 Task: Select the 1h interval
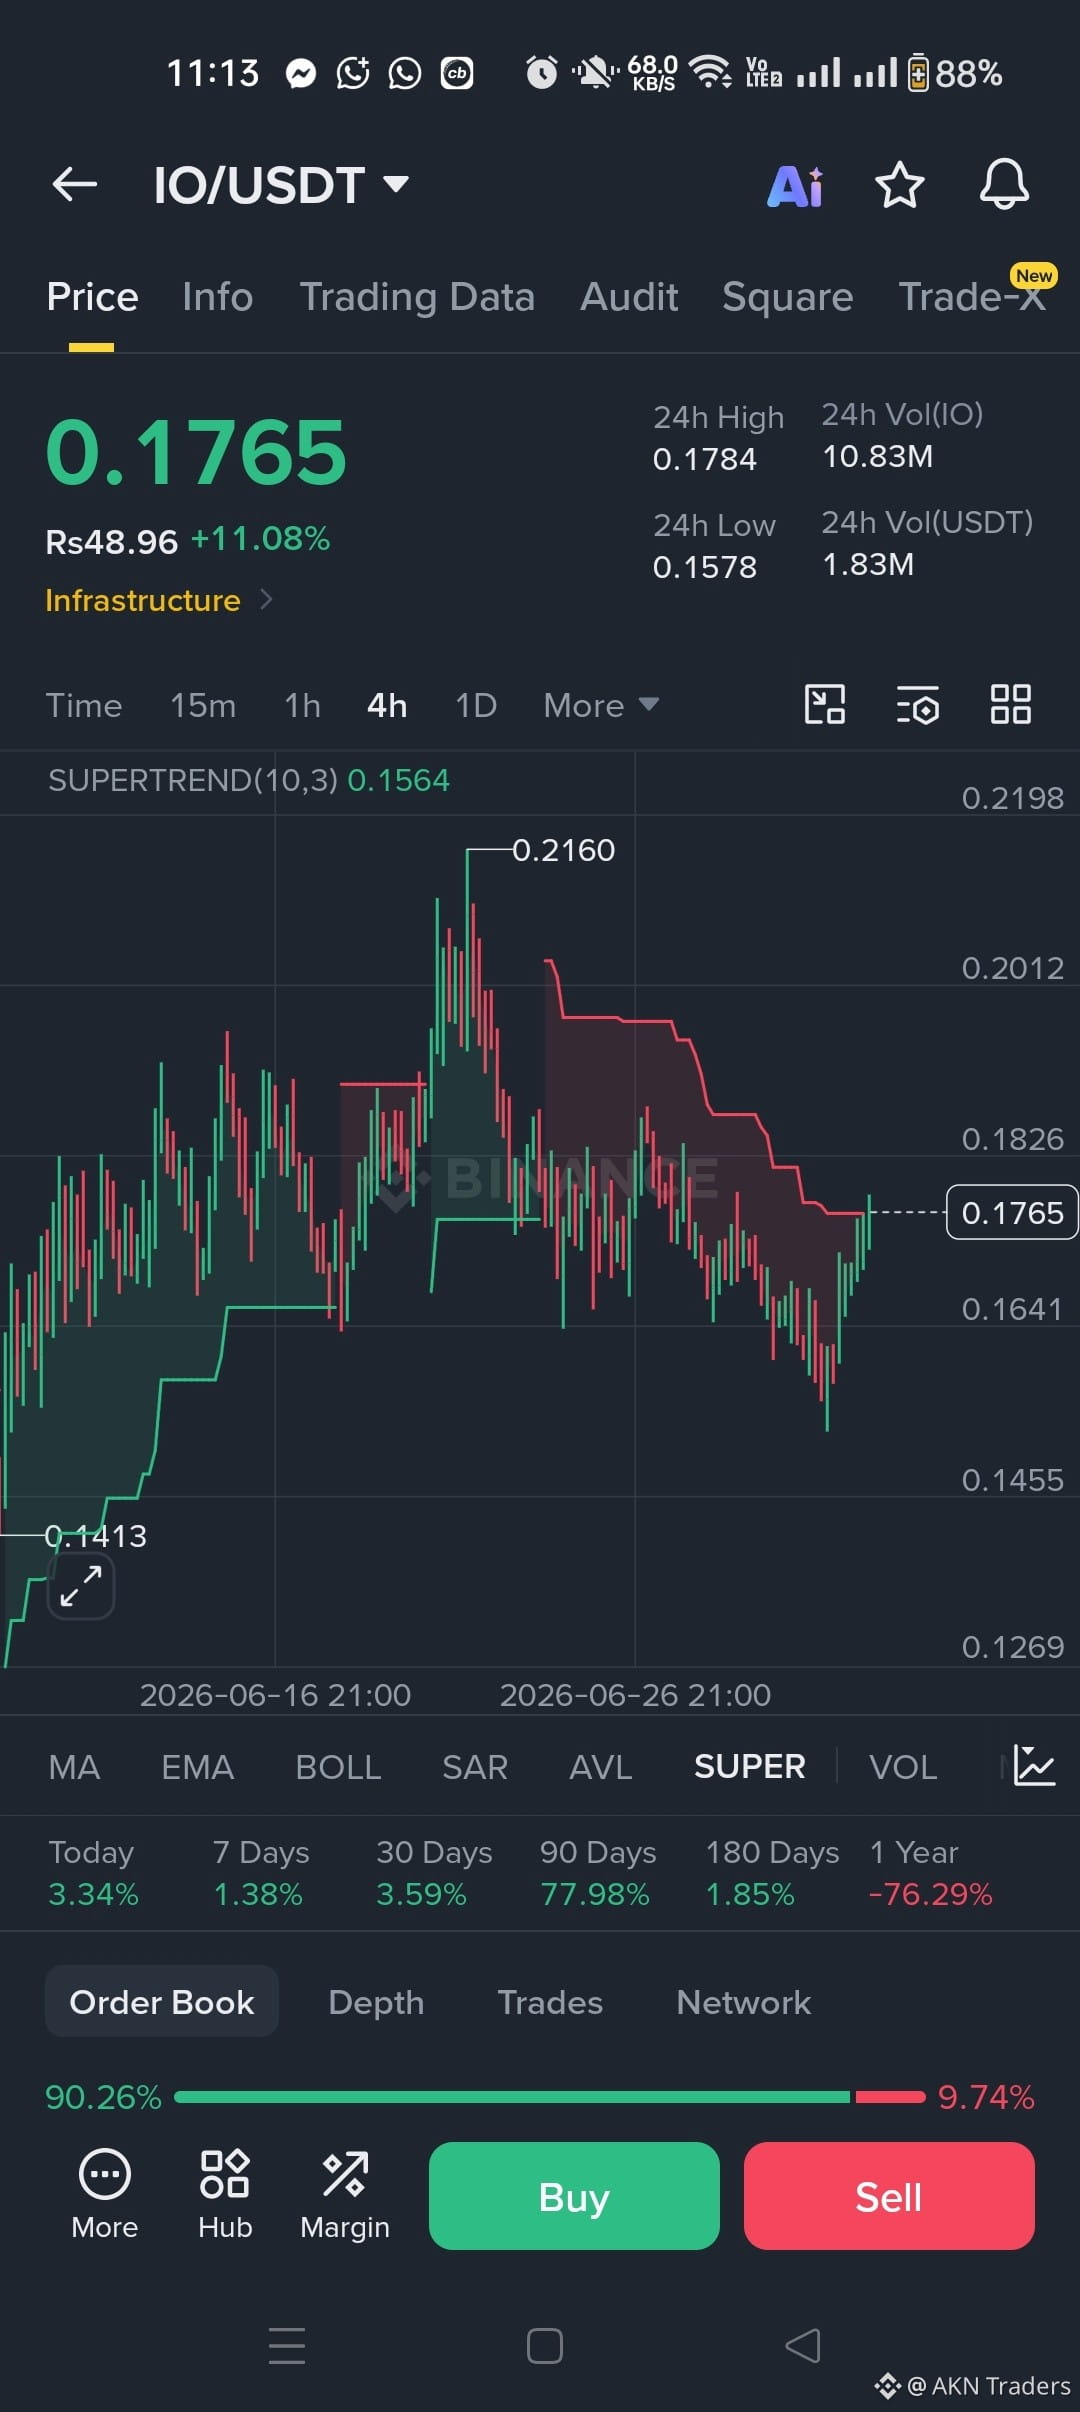click(x=302, y=705)
